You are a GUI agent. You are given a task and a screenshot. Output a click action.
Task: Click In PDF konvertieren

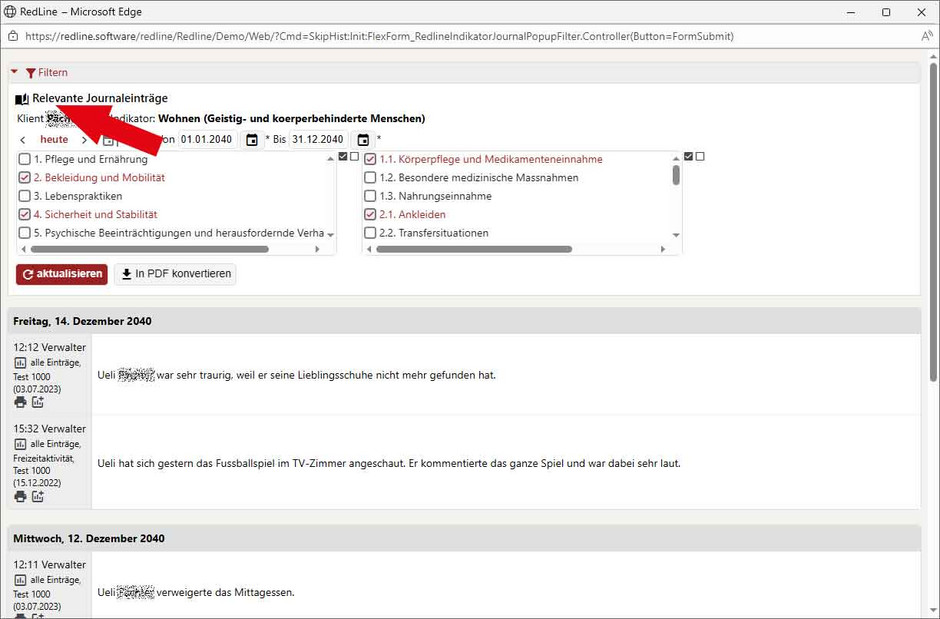tap(175, 273)
